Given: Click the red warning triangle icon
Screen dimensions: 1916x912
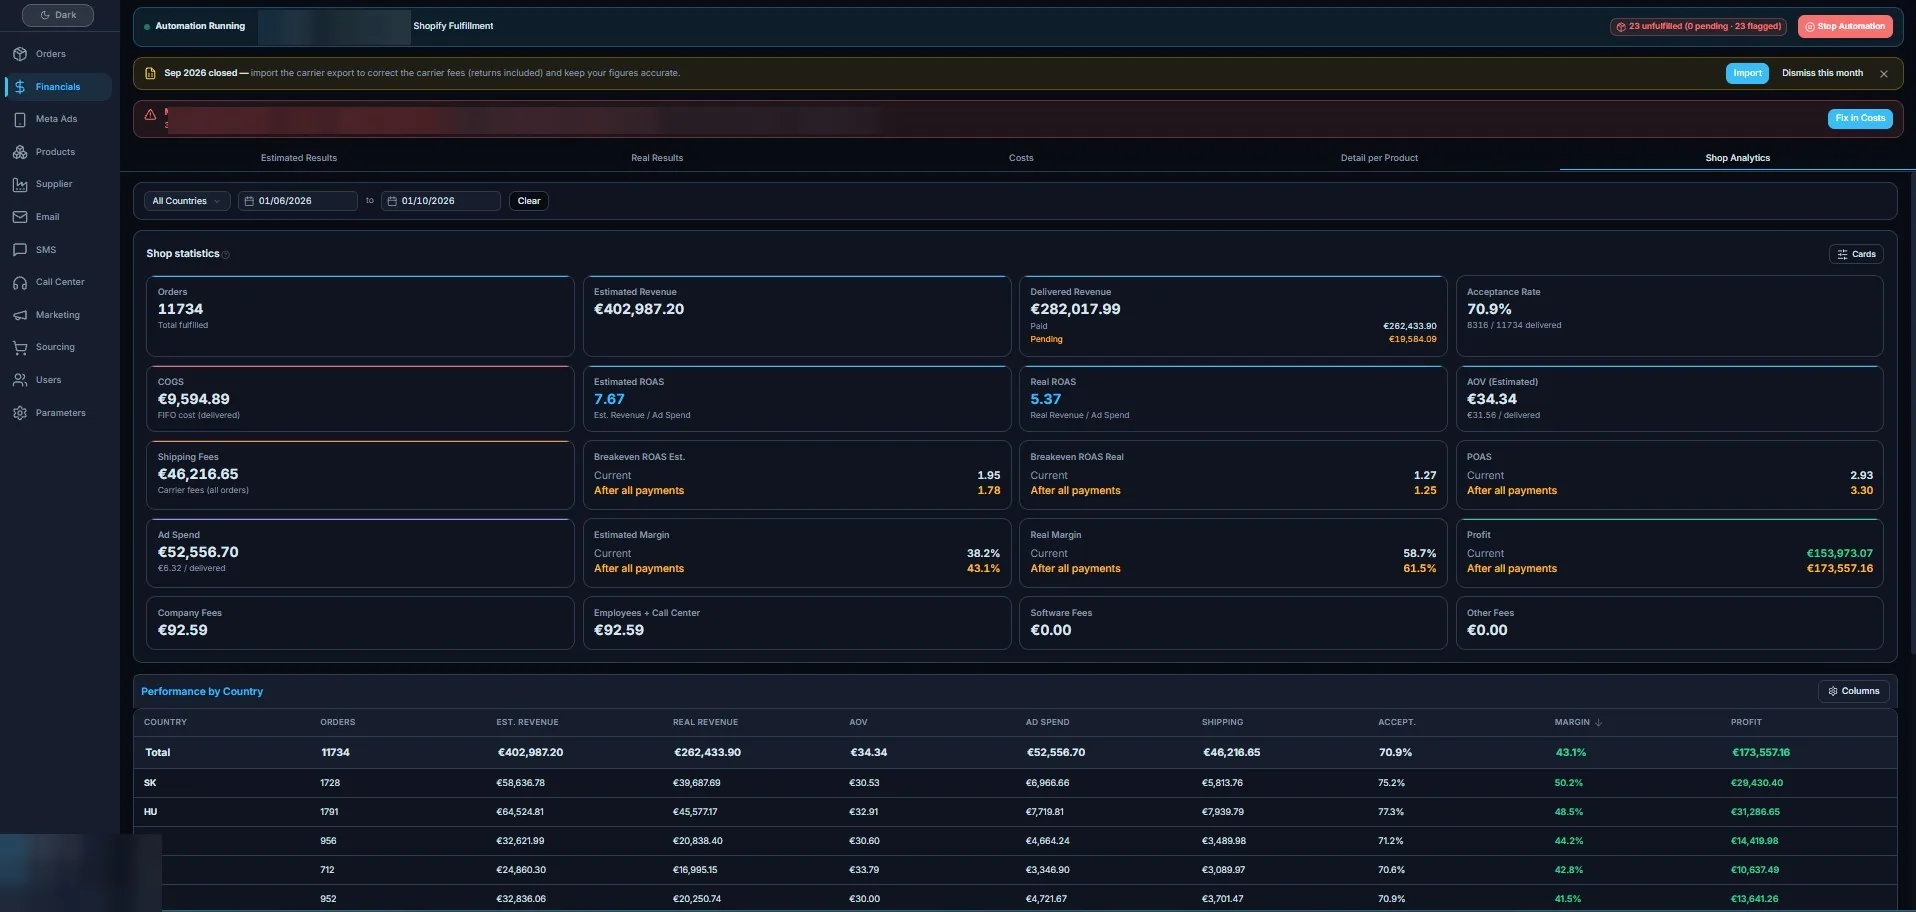Looking at the screenshot, I should click(x=150, y=115).
